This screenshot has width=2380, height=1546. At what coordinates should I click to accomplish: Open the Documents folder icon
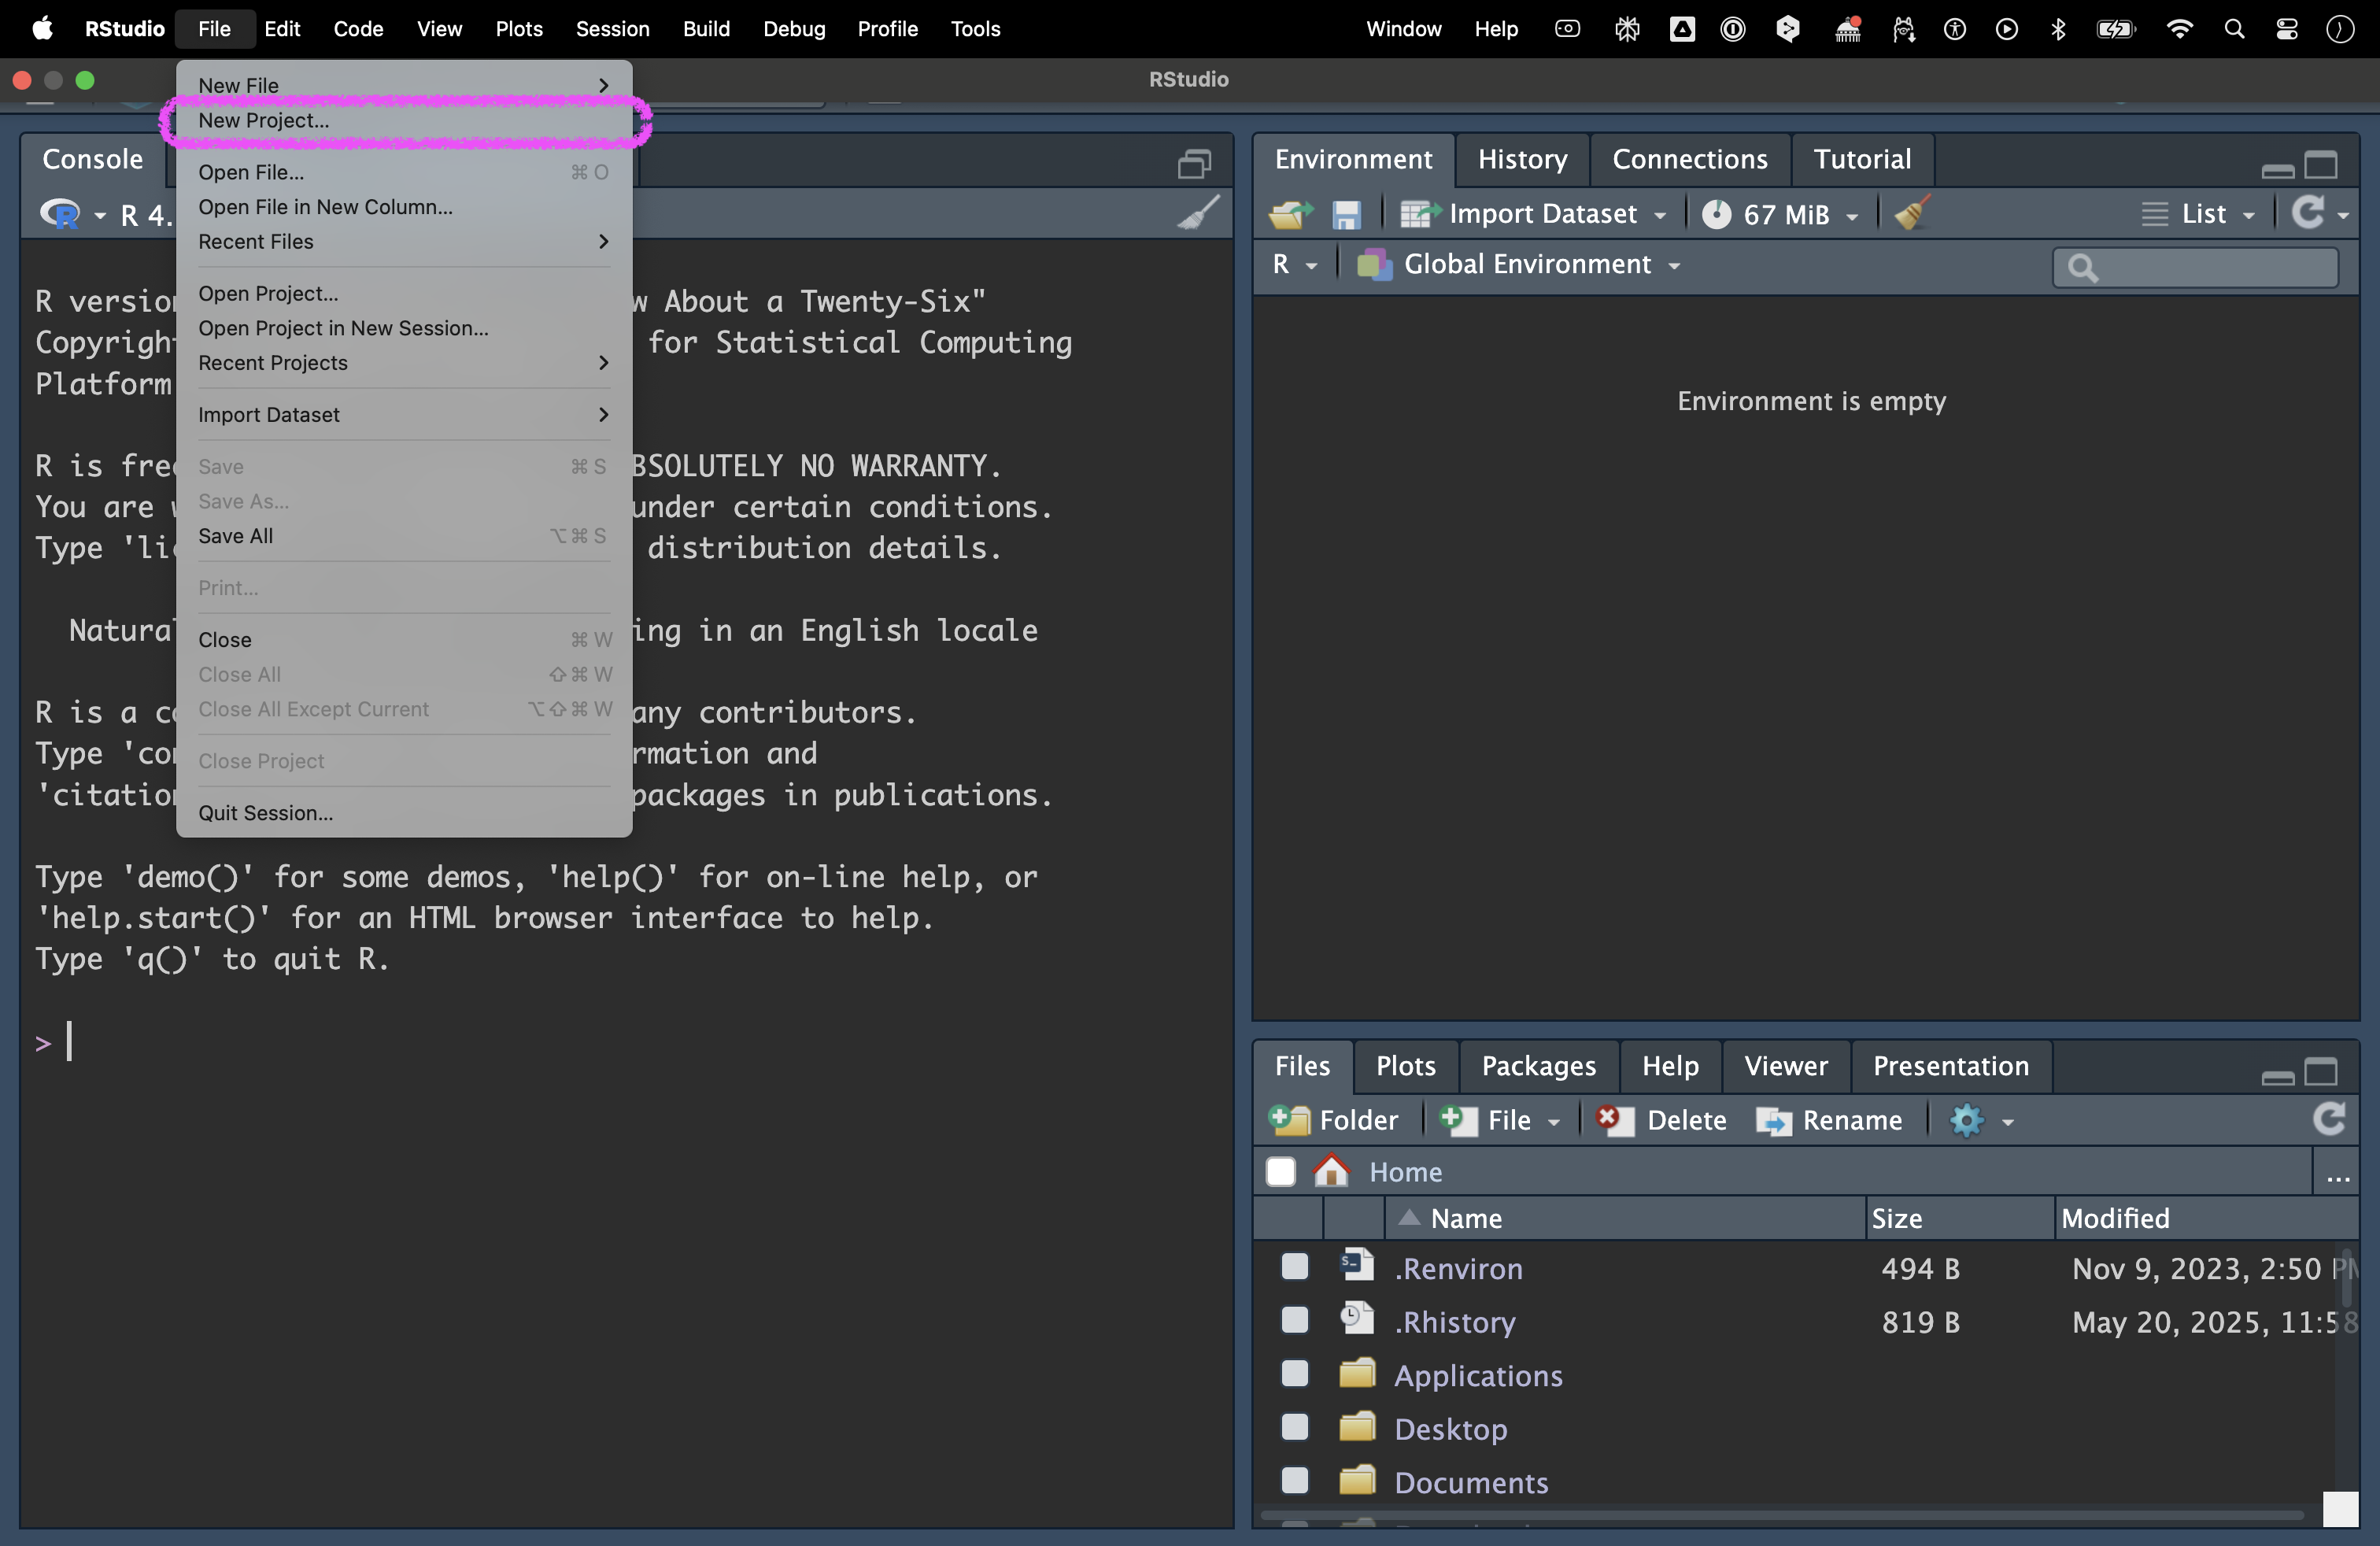coord(1357,1481)
